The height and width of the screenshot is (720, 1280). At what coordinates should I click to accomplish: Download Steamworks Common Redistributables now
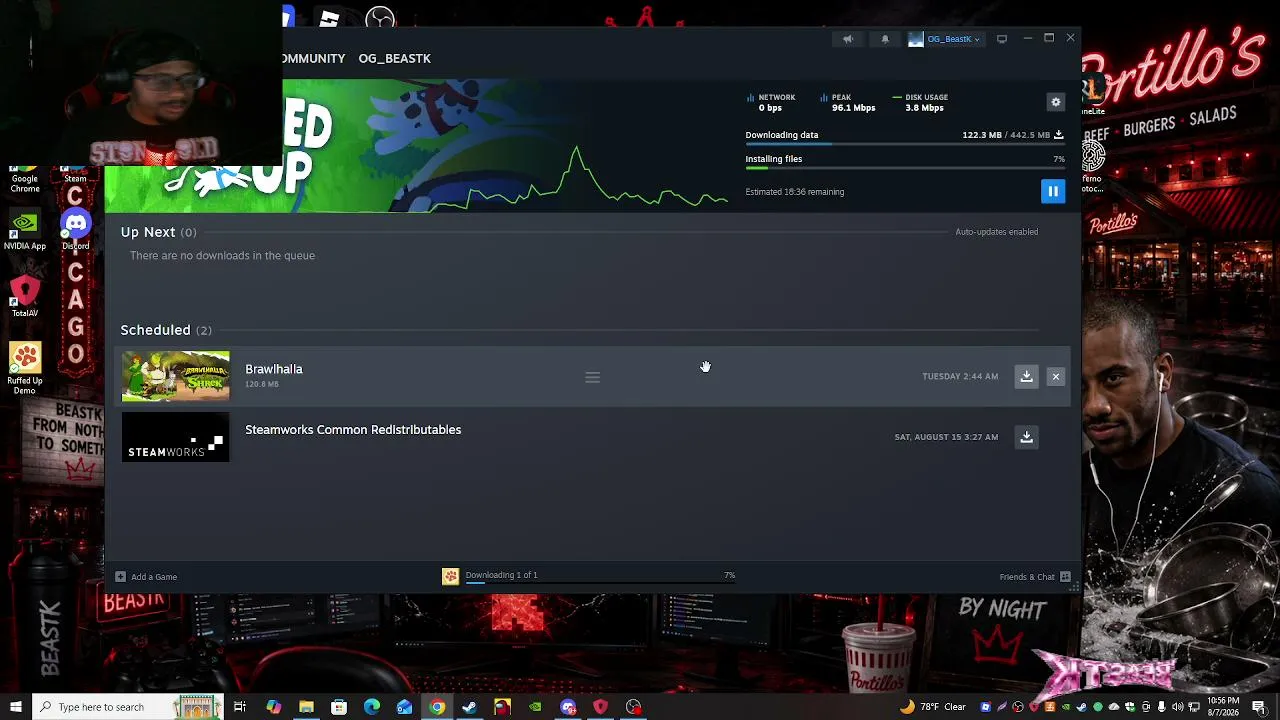point(1026,437)
